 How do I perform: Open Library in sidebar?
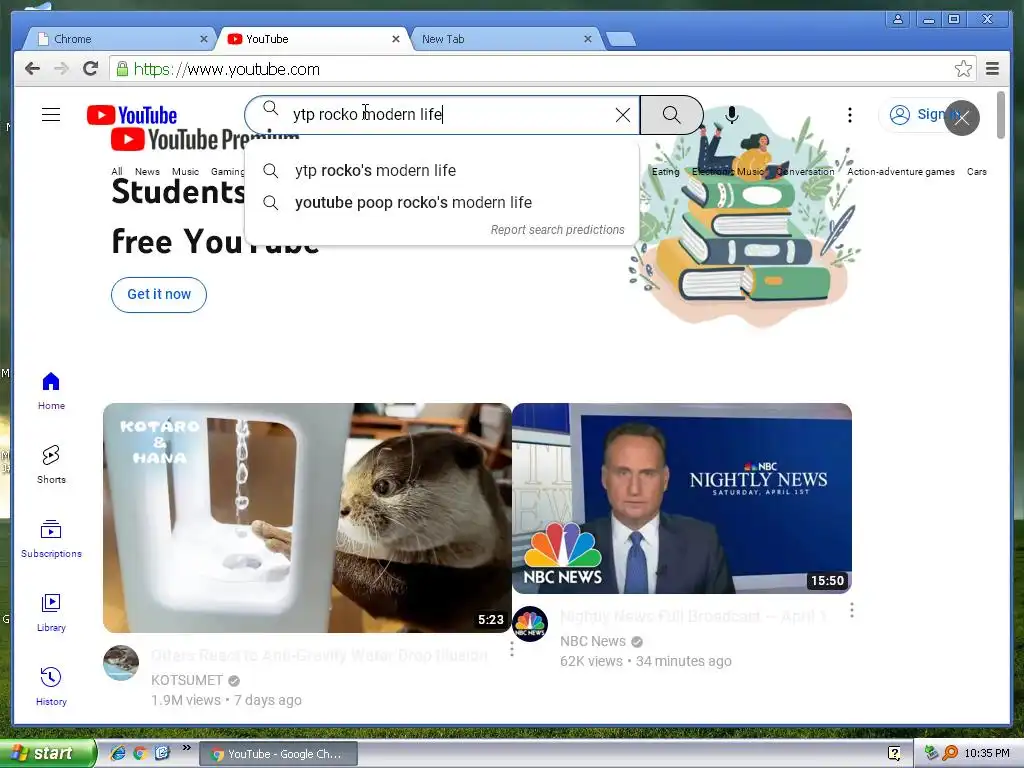[51, 613]
